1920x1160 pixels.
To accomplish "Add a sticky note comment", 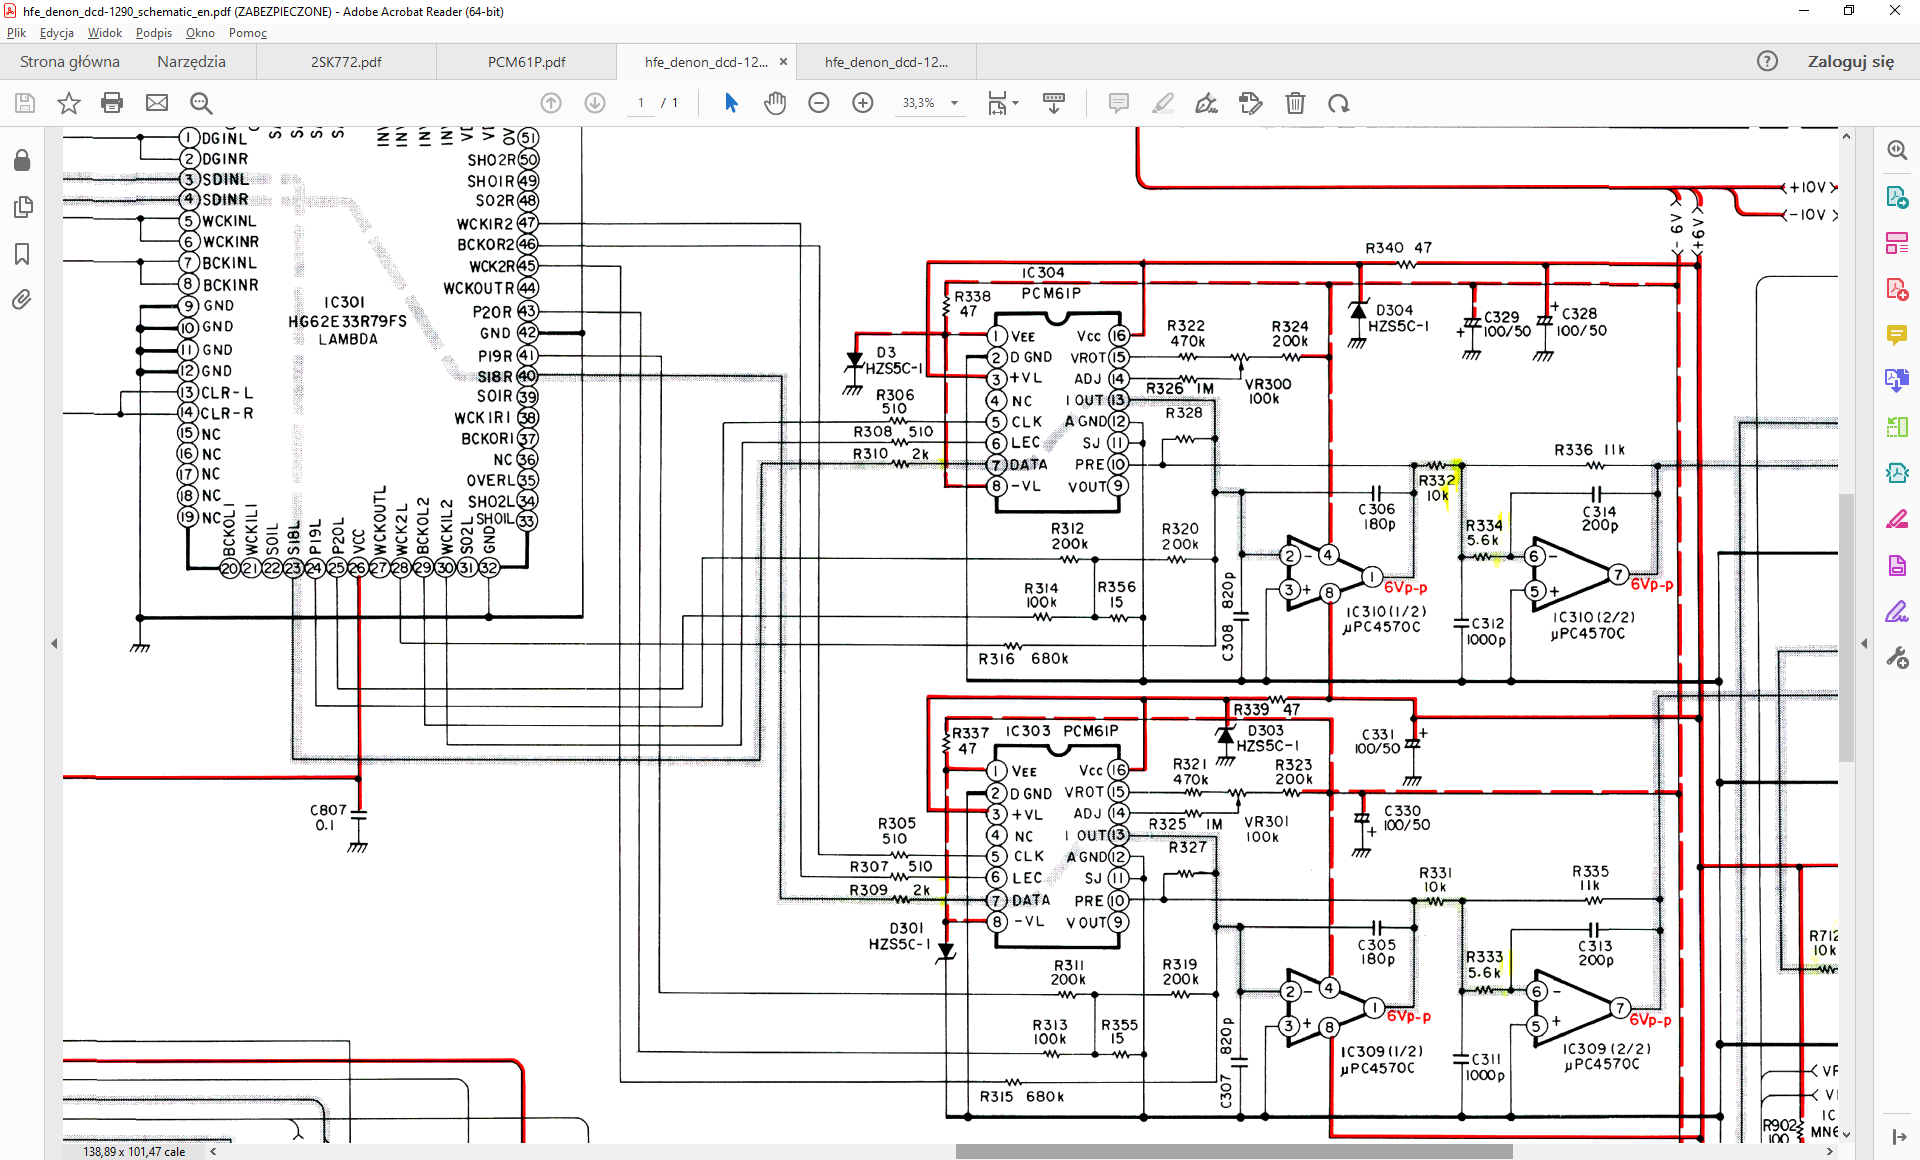I will click(1119, 103).
